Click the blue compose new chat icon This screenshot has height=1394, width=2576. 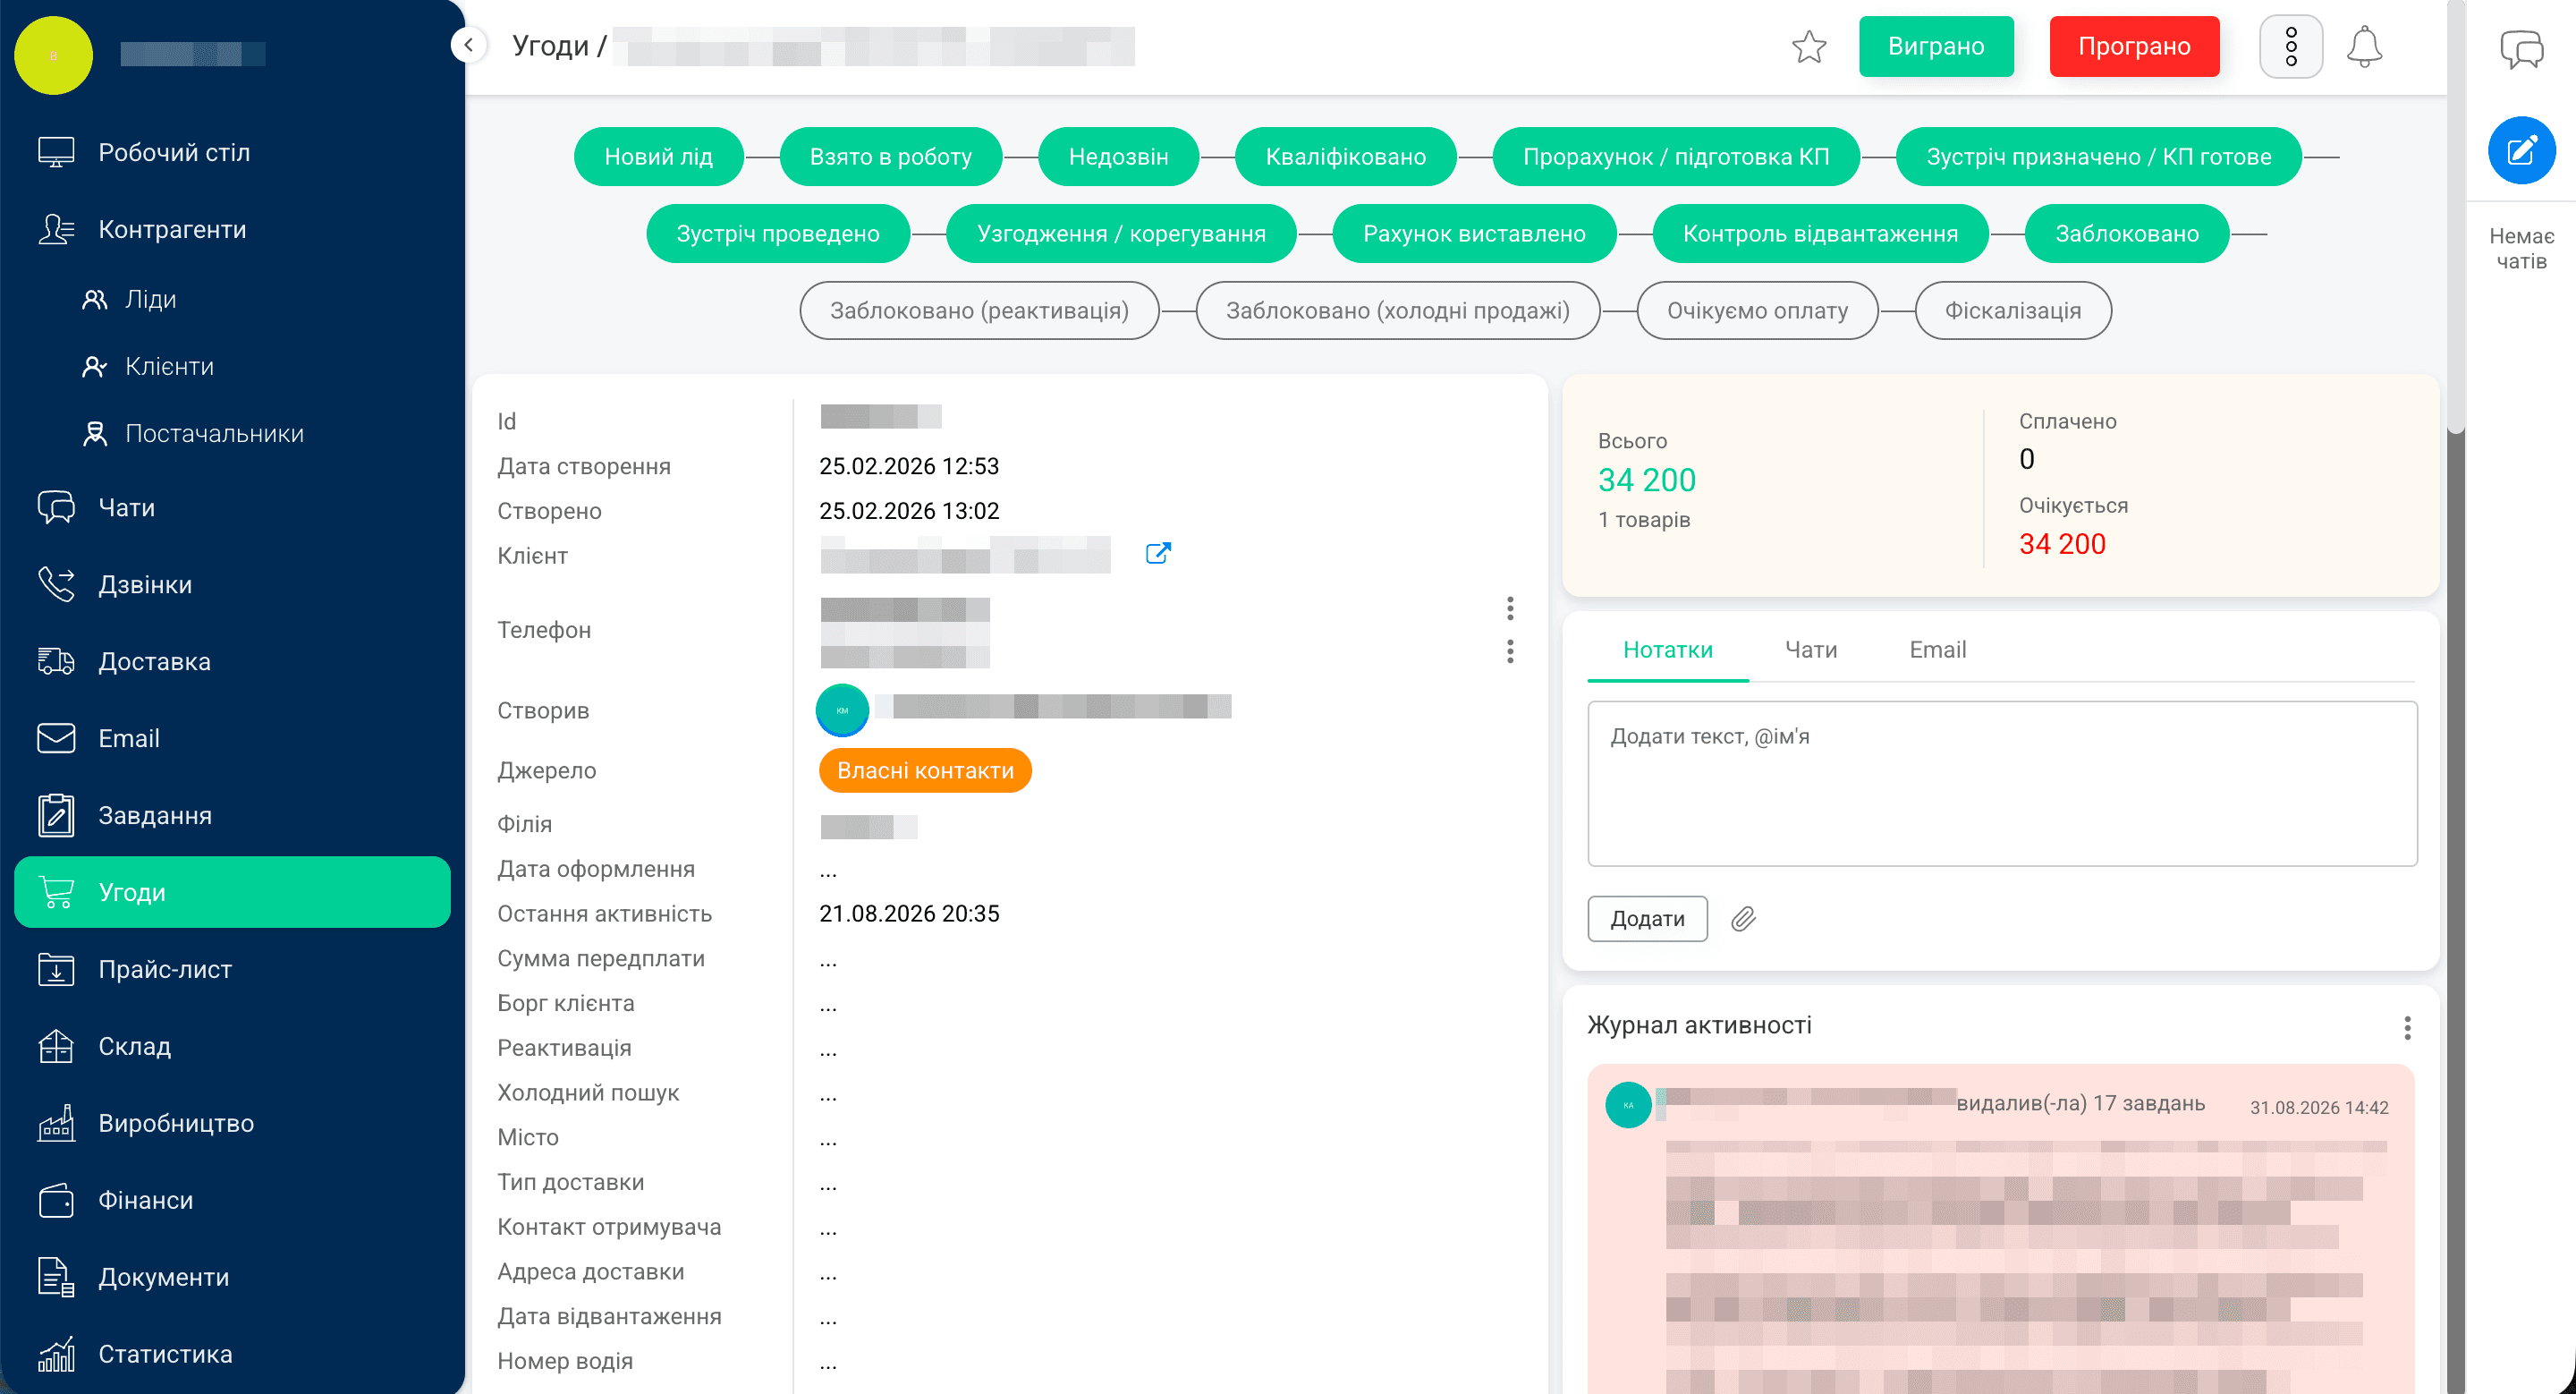click(x=2521, y=151)
